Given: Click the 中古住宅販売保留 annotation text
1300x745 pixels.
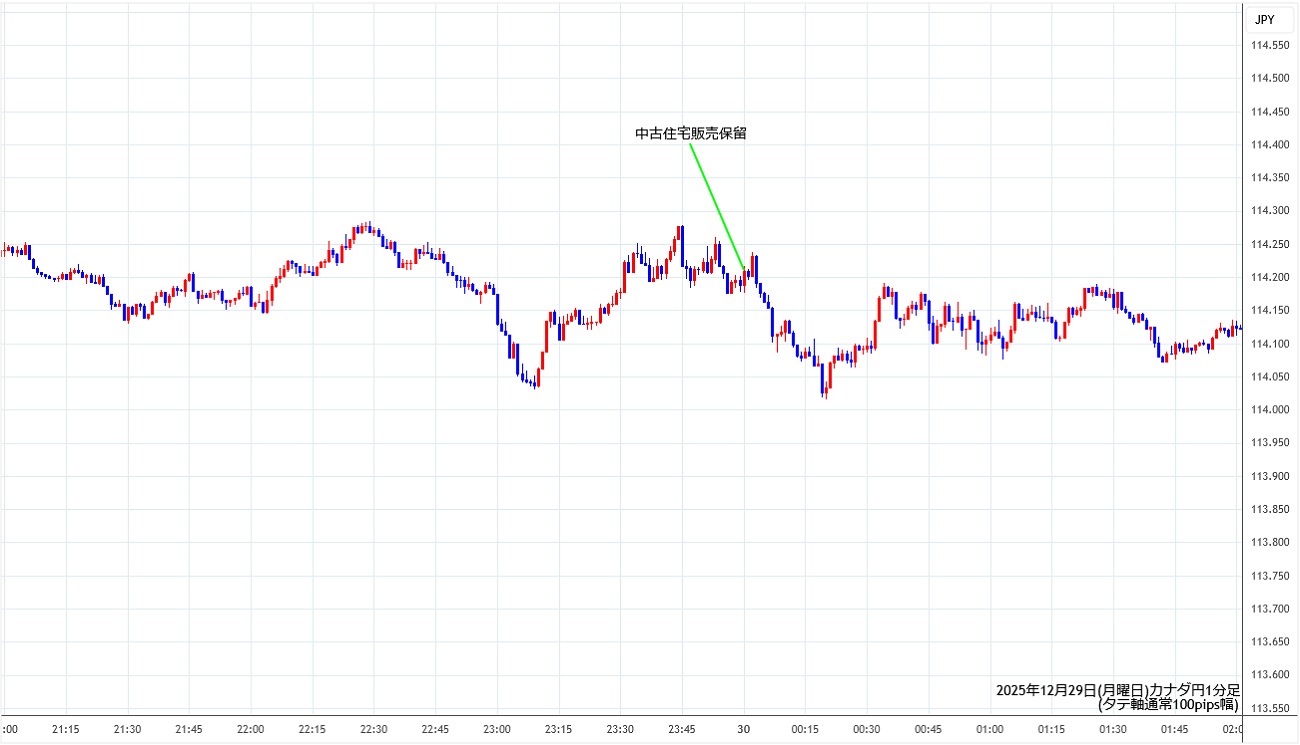Looking at the screenshot, I should point(690,133).
